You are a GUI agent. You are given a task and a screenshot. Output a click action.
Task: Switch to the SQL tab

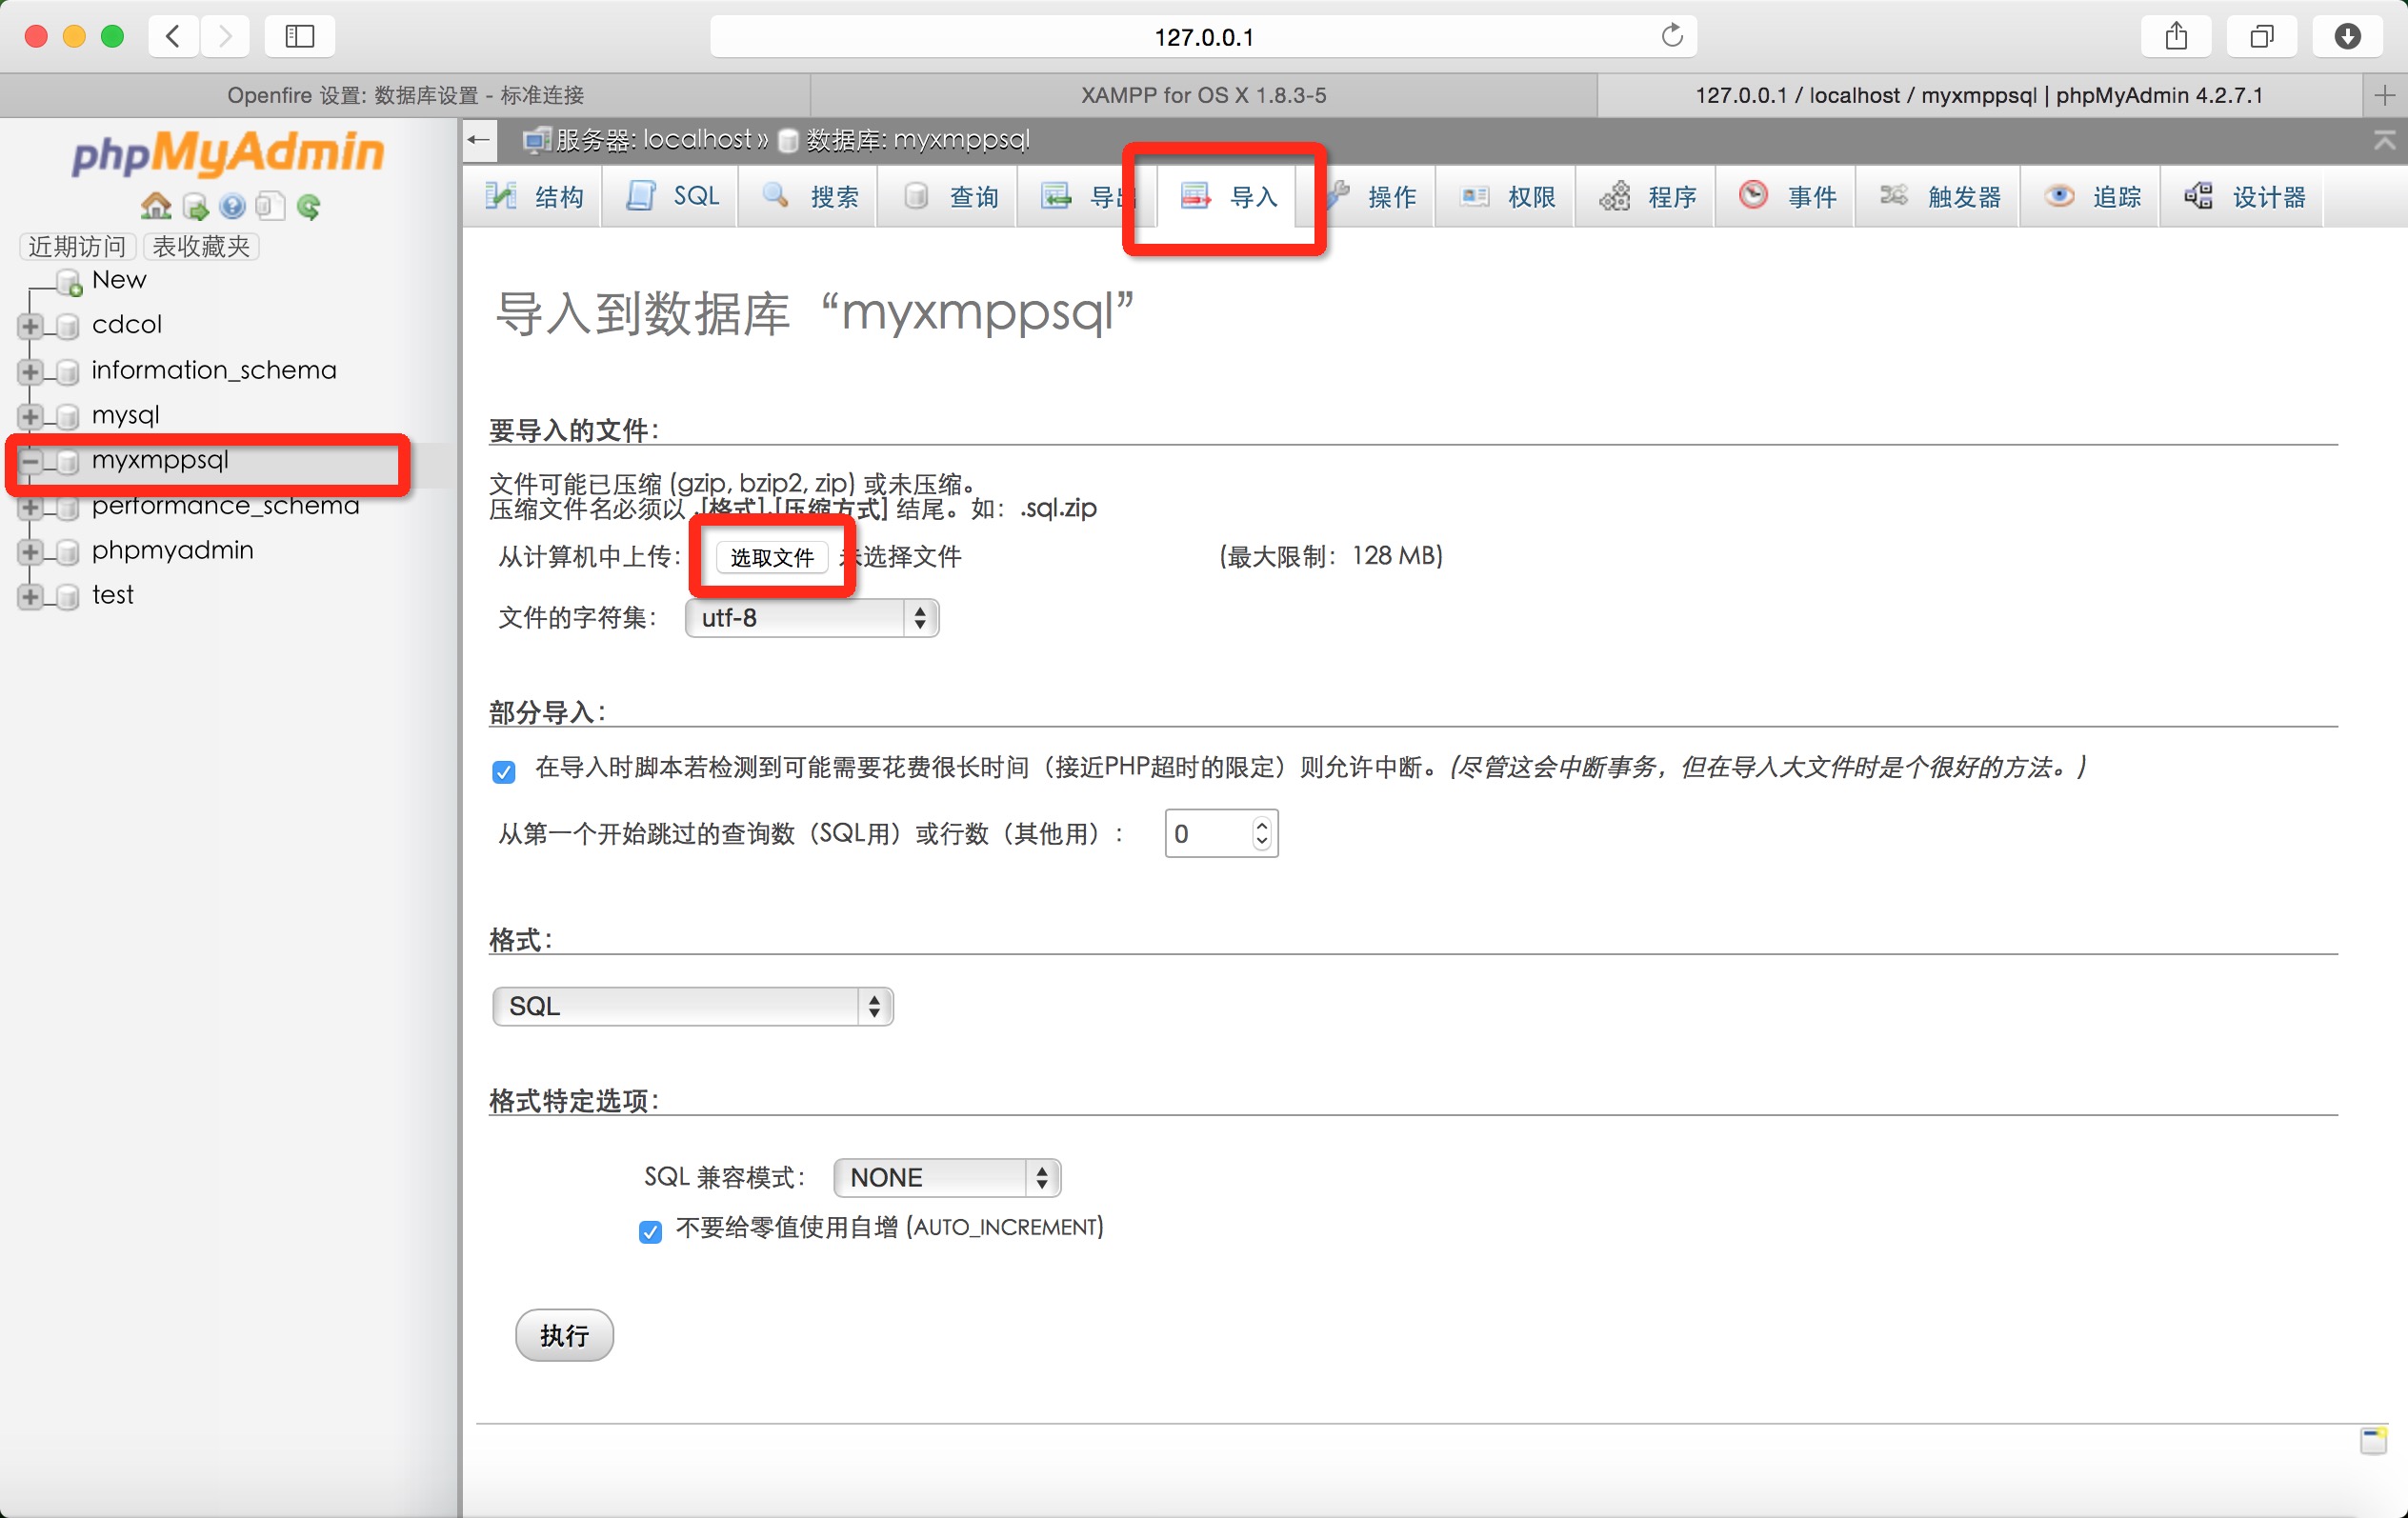pyautogui.click(x=672, y=196)
